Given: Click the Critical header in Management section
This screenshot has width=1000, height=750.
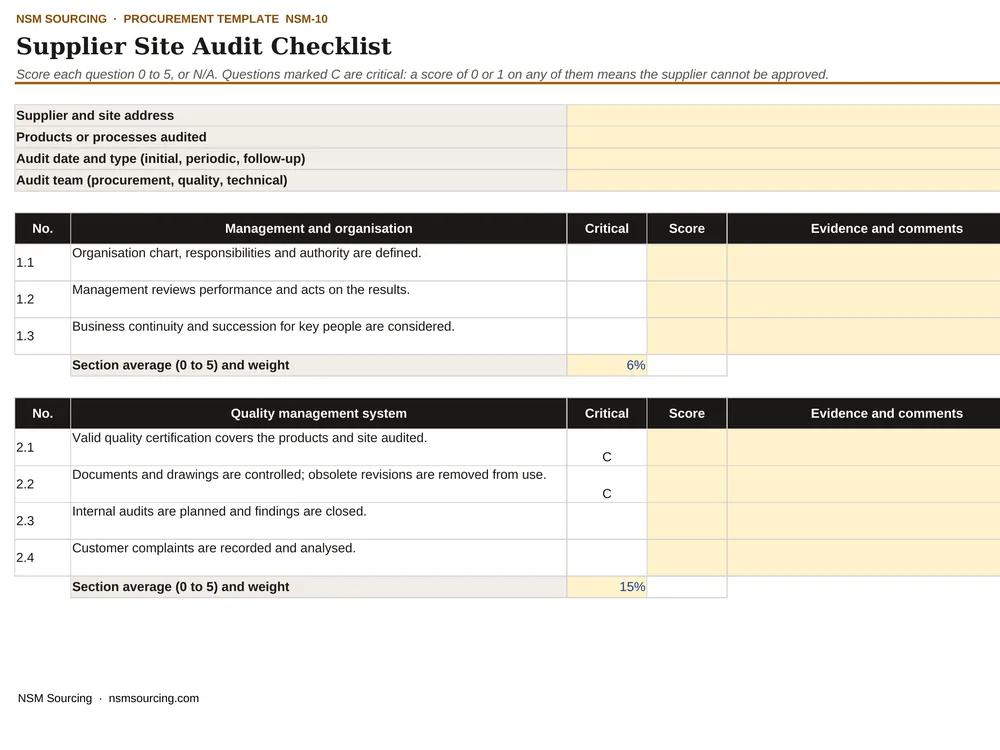Looking at the screenshot, I should click(x=607, y=228).
